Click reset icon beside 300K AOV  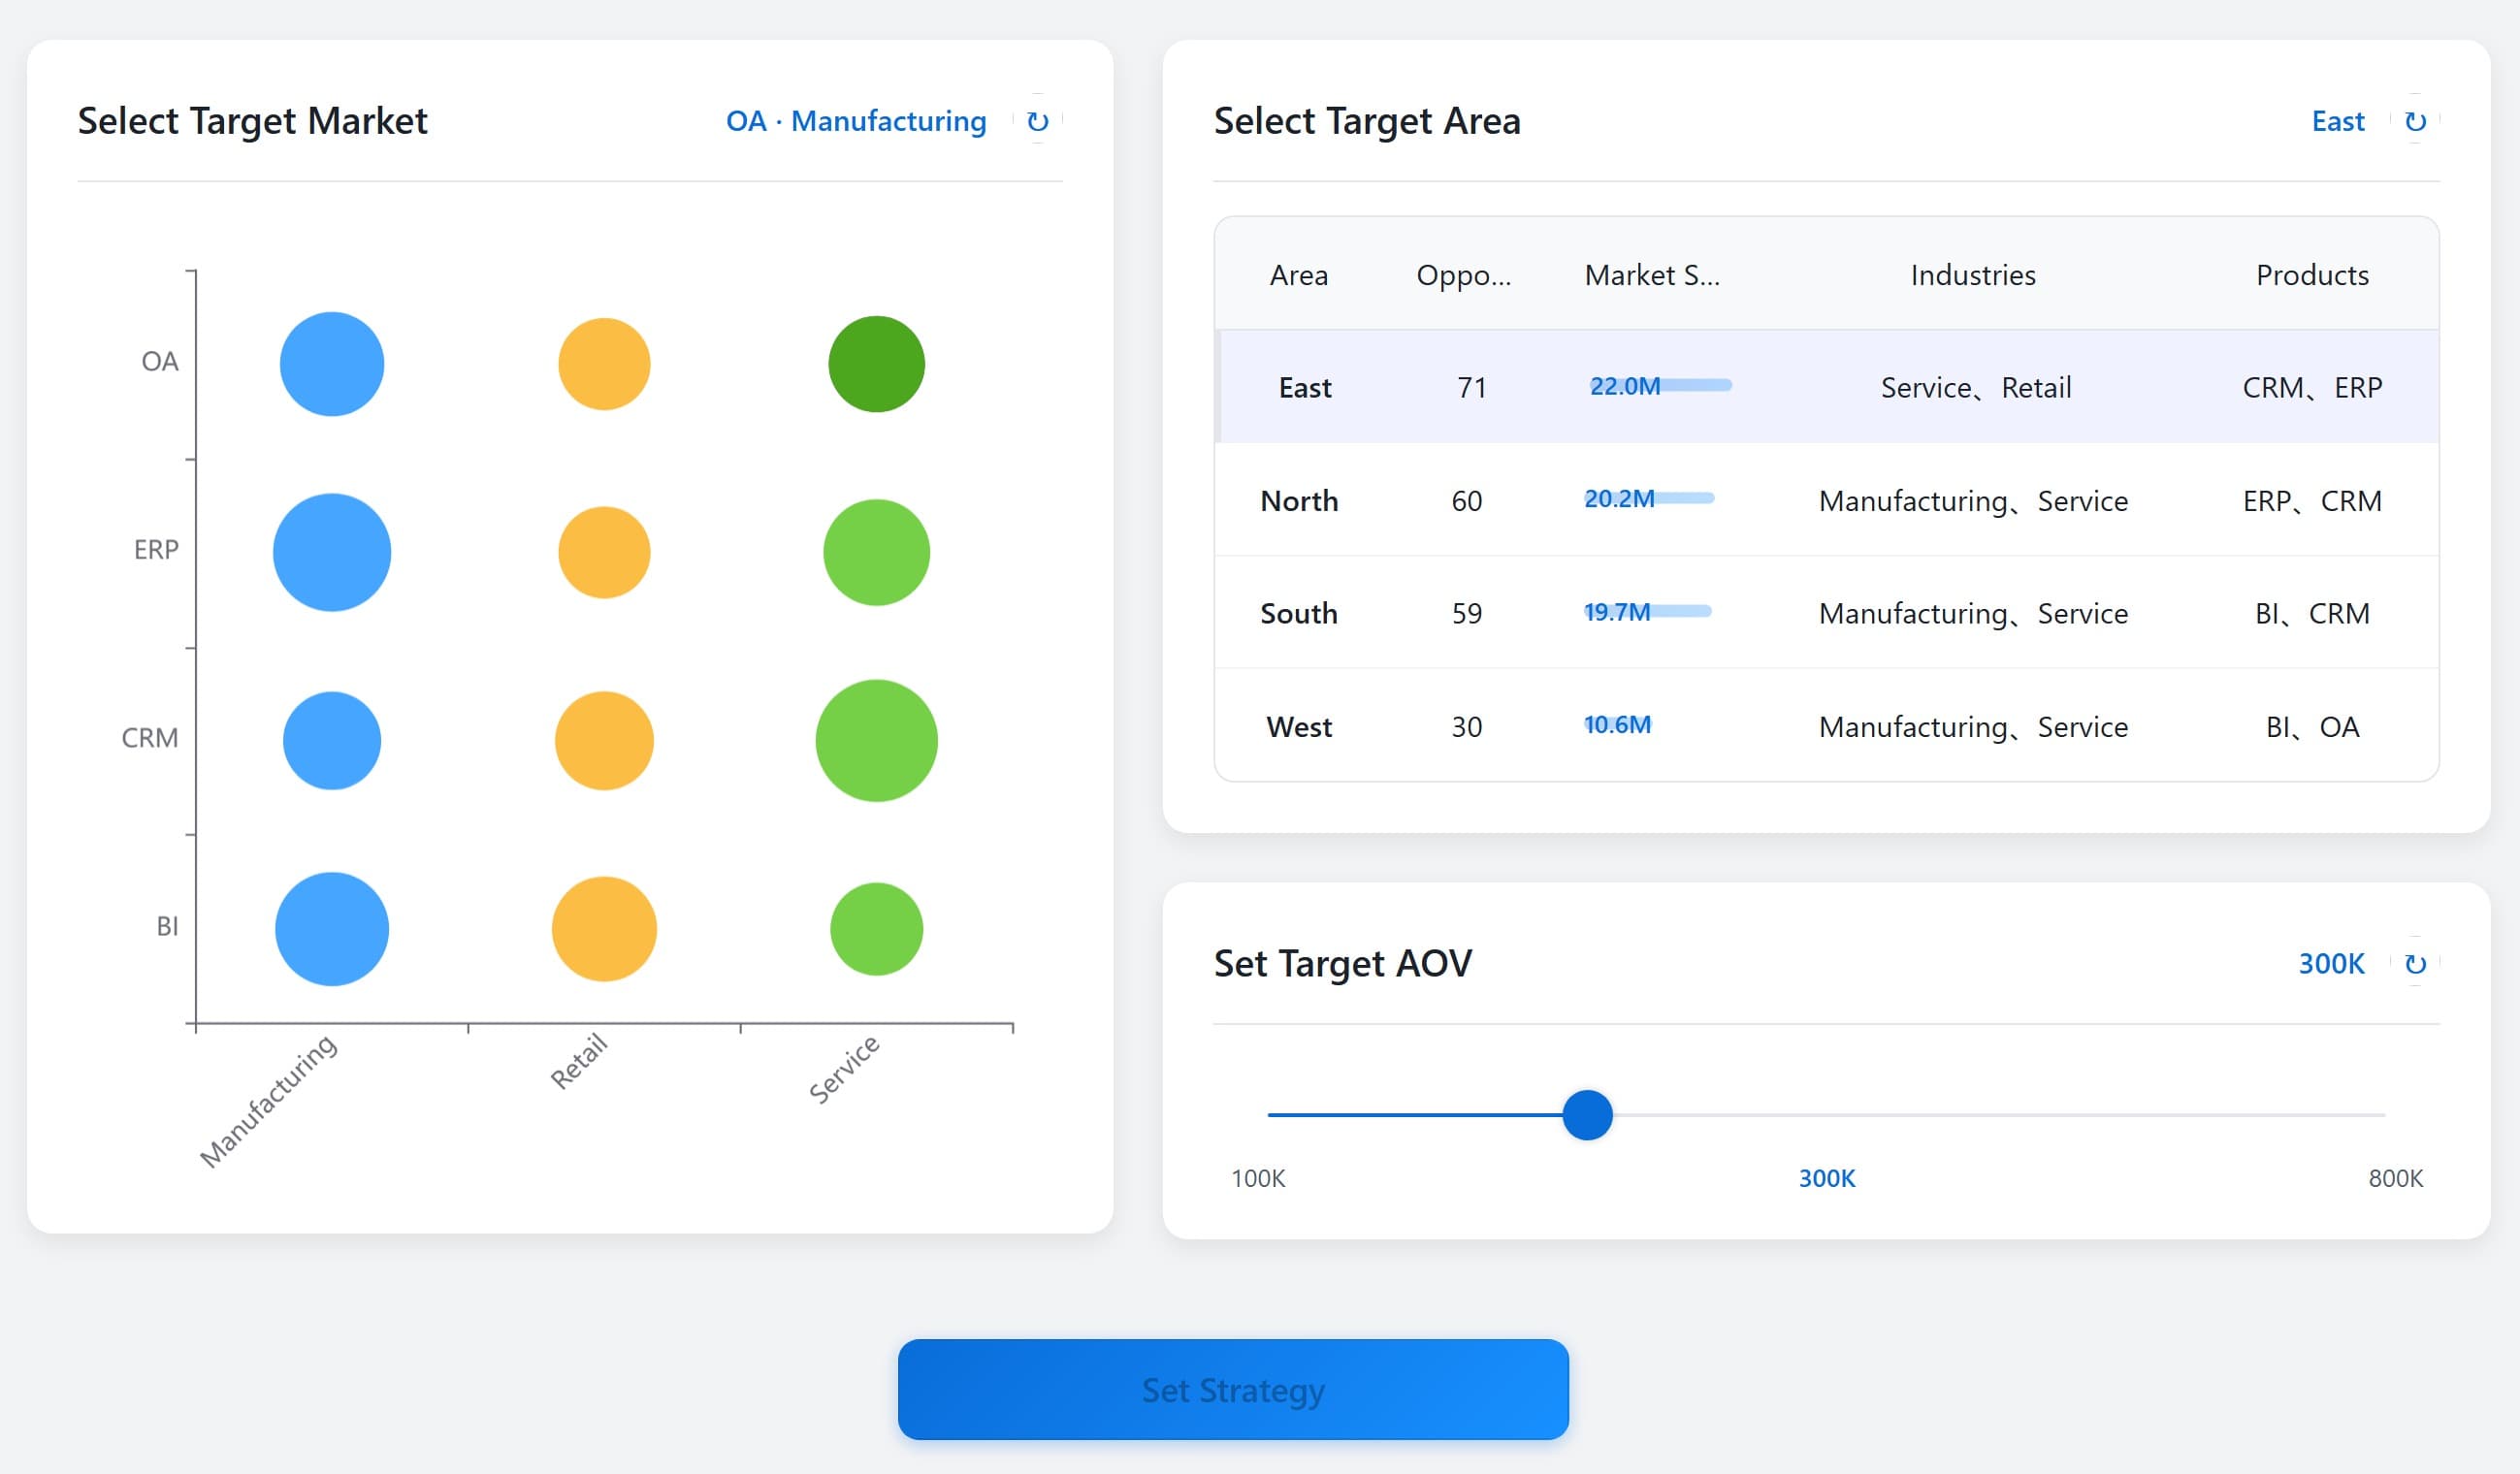(x=2414, y=963)
